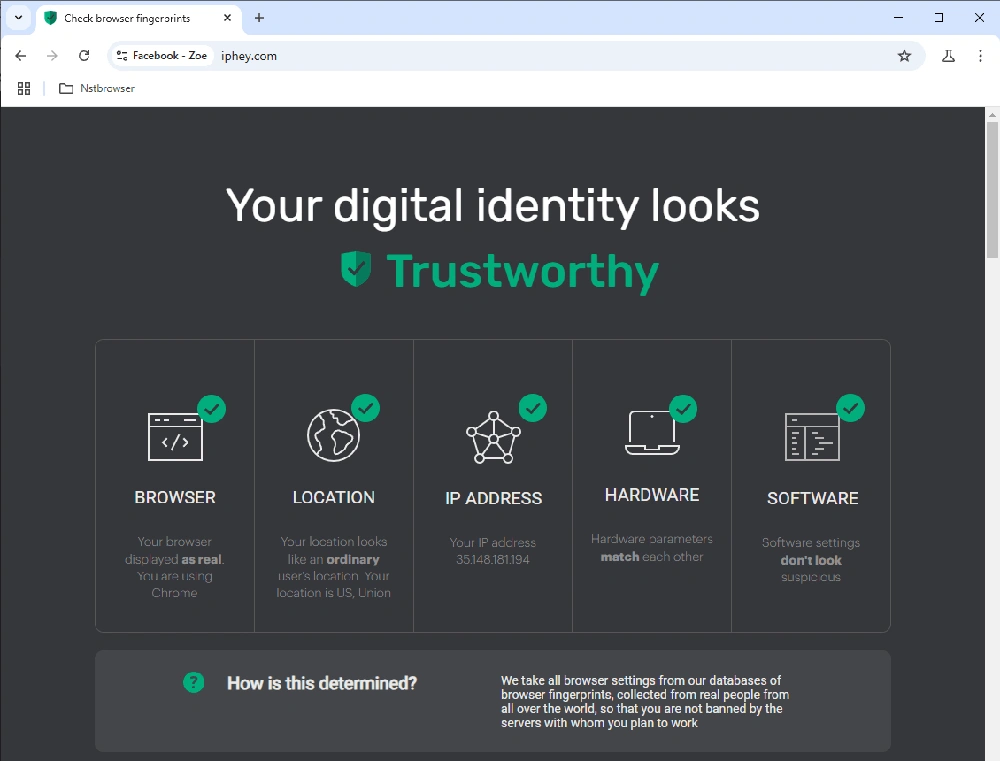Bookmark this page with the star icon
Screen dimensions: 1000x761
904,56
